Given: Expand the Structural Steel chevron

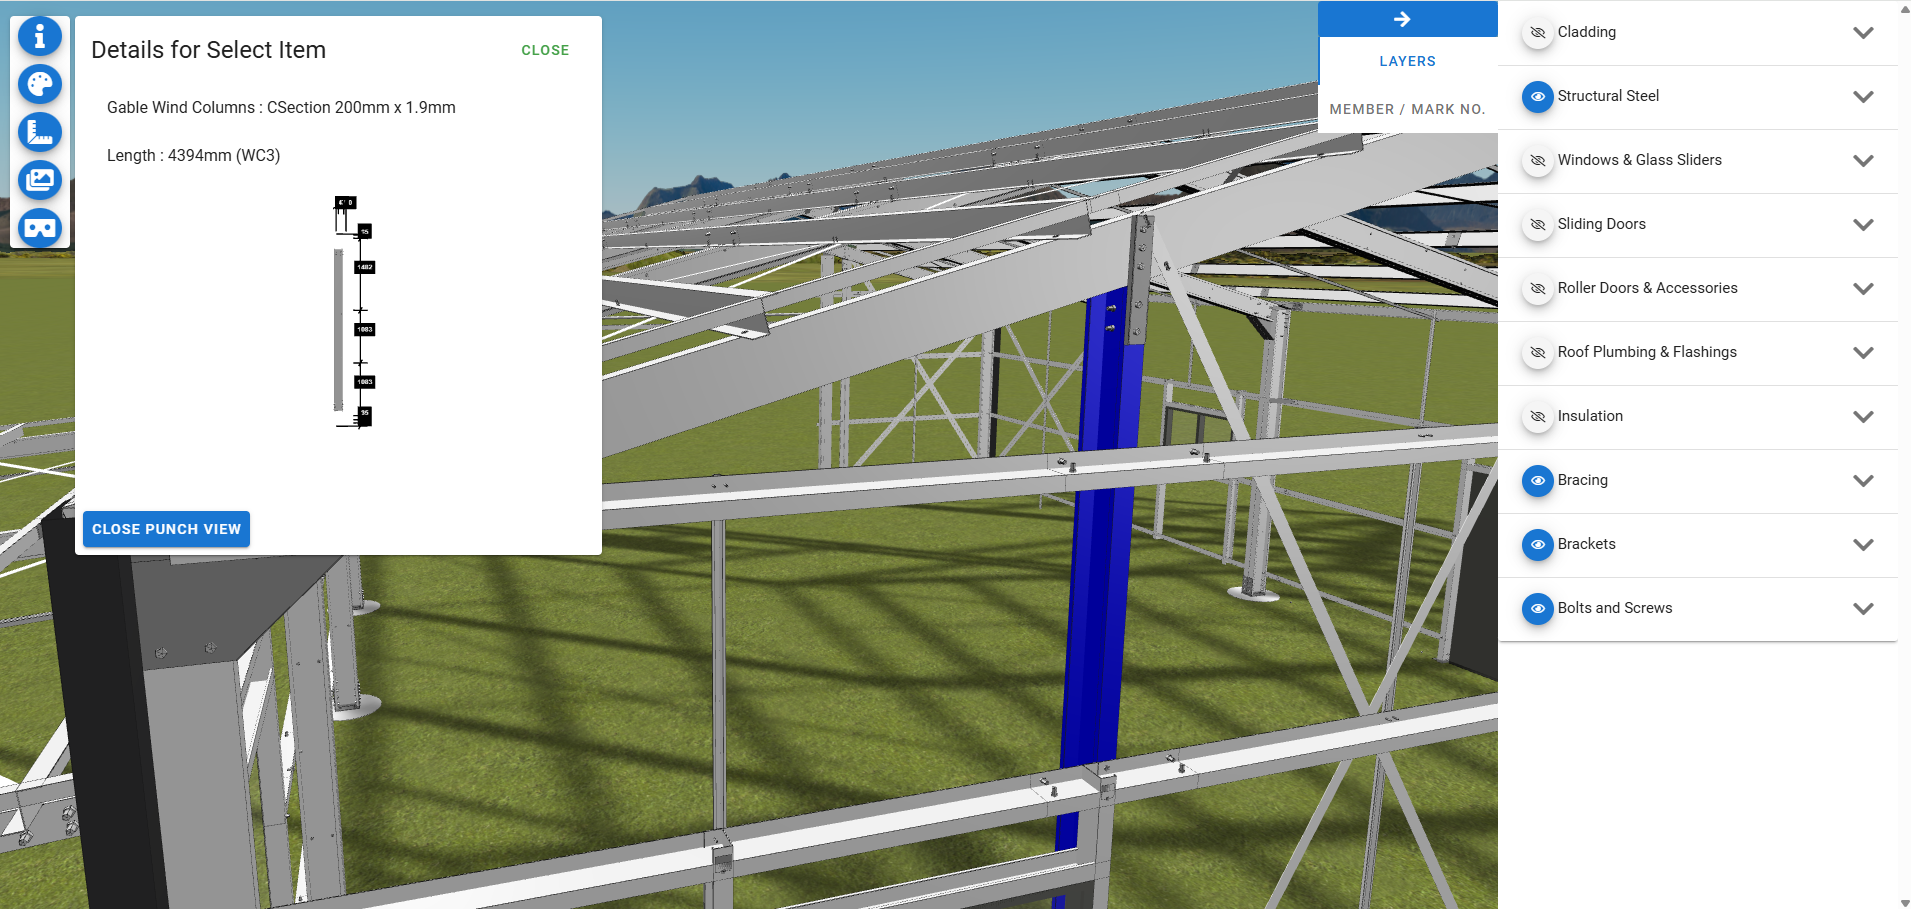Looking at the screenshot, I should 1863,97.
